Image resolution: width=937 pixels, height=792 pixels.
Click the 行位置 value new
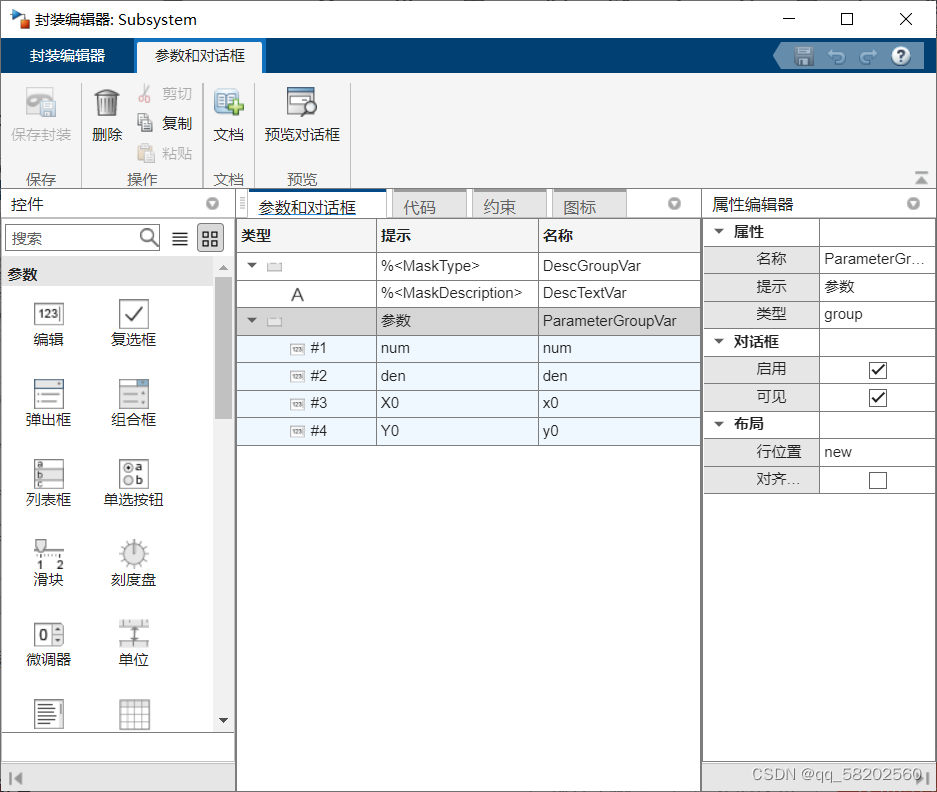click(x=877, y=452)
